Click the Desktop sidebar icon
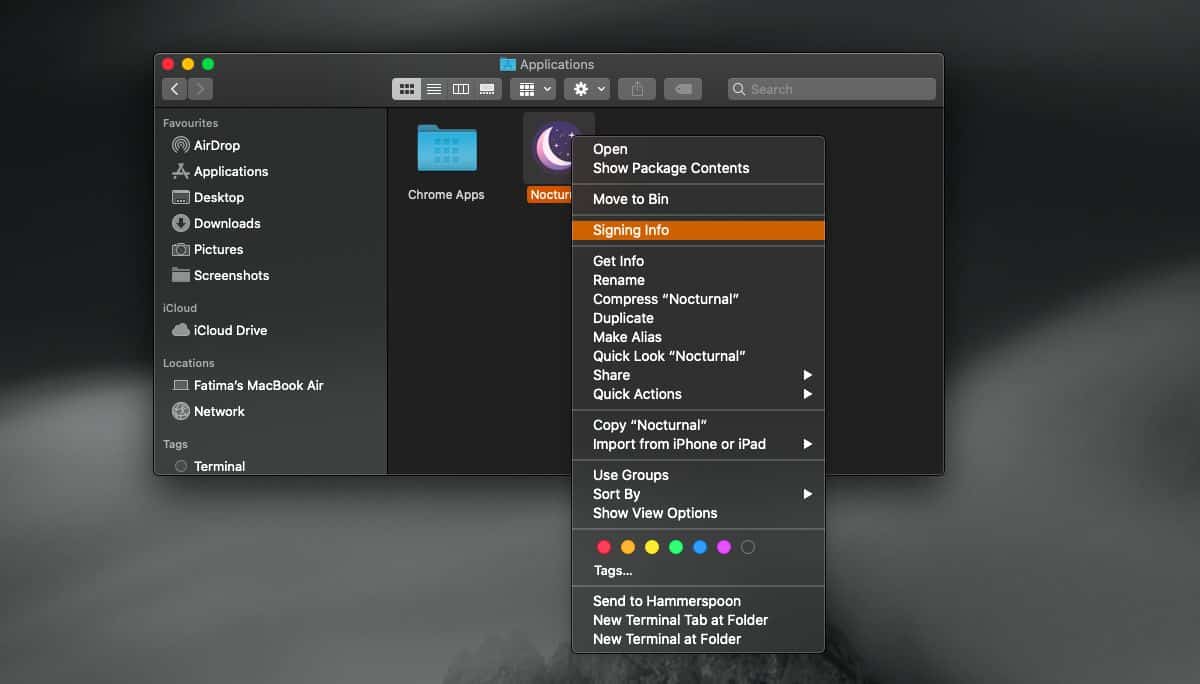 click(181, 197)
